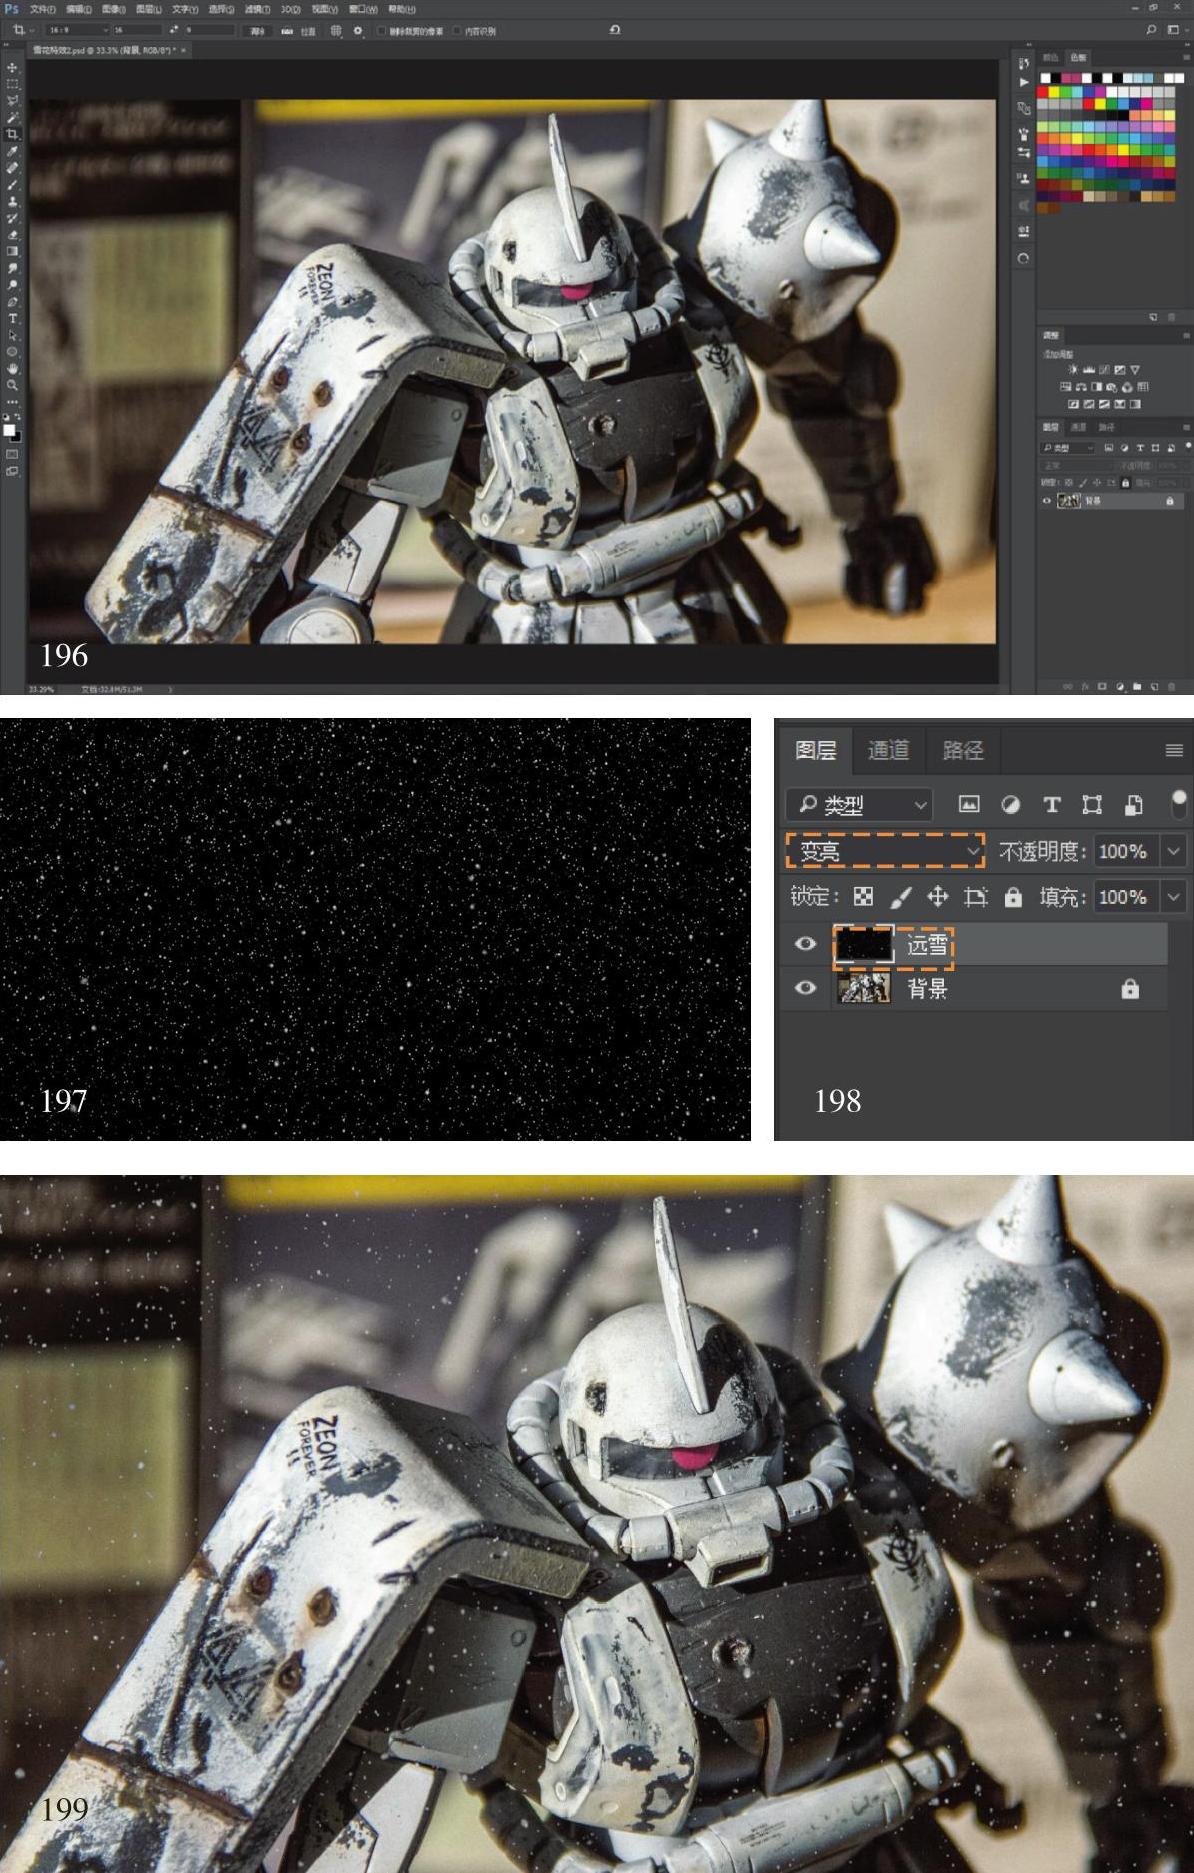This screenshot has height=1873, width=1194.
Task: Open opacity slider arrow in enlarged panel
Action: [1173, 851]
